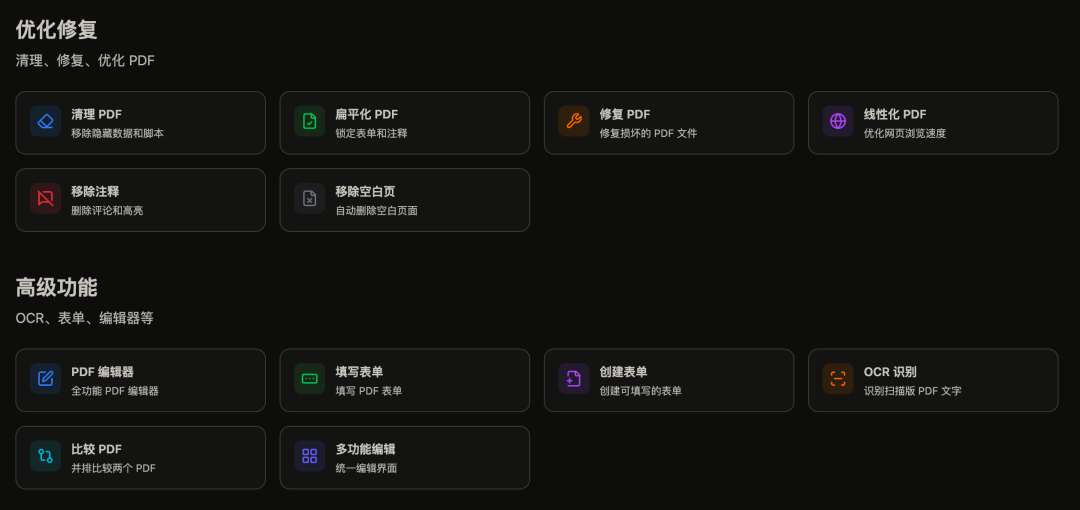Open the 比较 PDF tool title

pyautogui.click(x=96, y=449)
